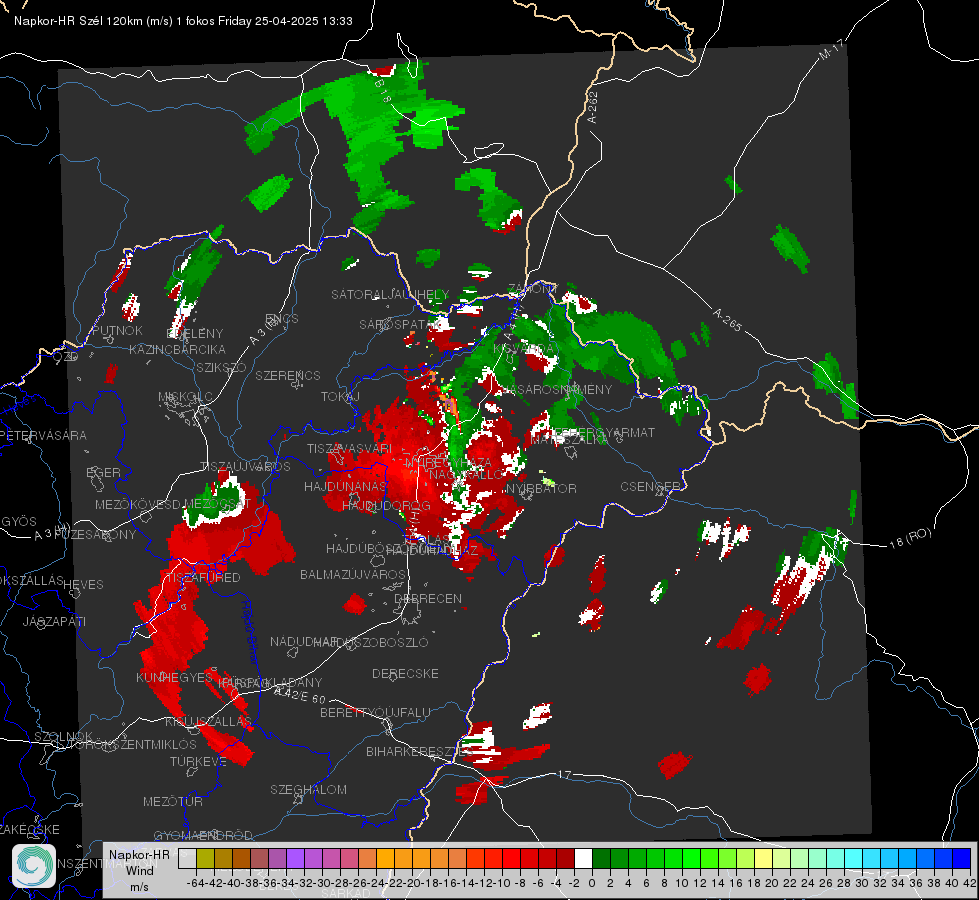
Task: Pick the white legend swatch between -2 and 0
Action: 583,859
